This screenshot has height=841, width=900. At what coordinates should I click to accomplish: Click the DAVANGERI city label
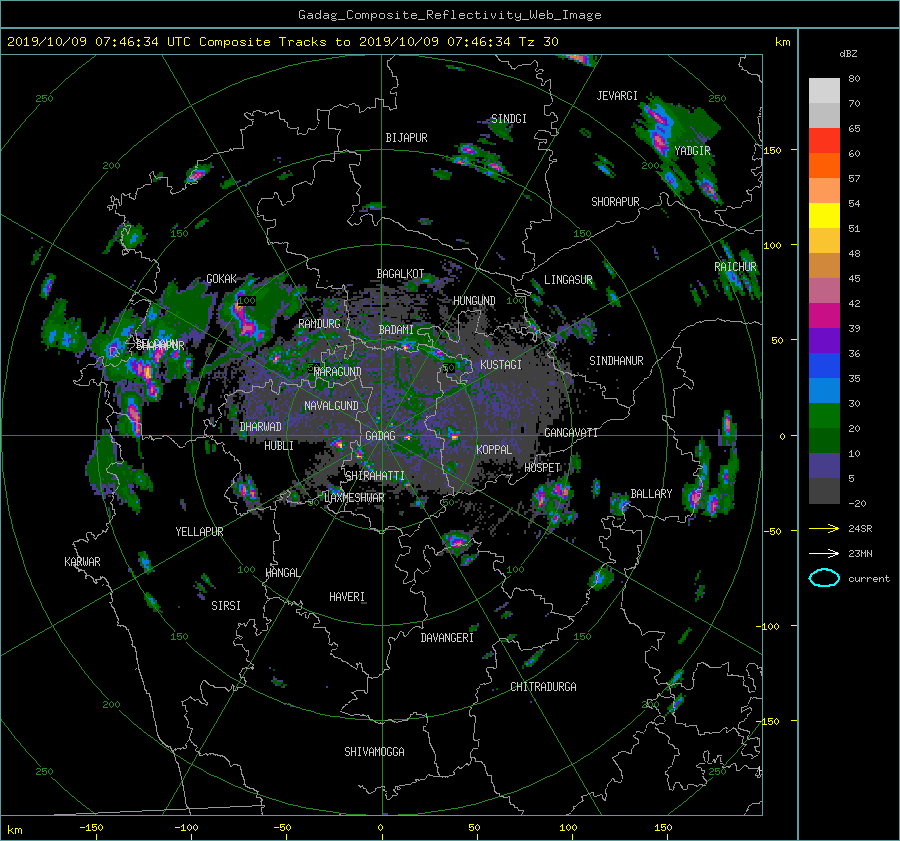[447, 638]
